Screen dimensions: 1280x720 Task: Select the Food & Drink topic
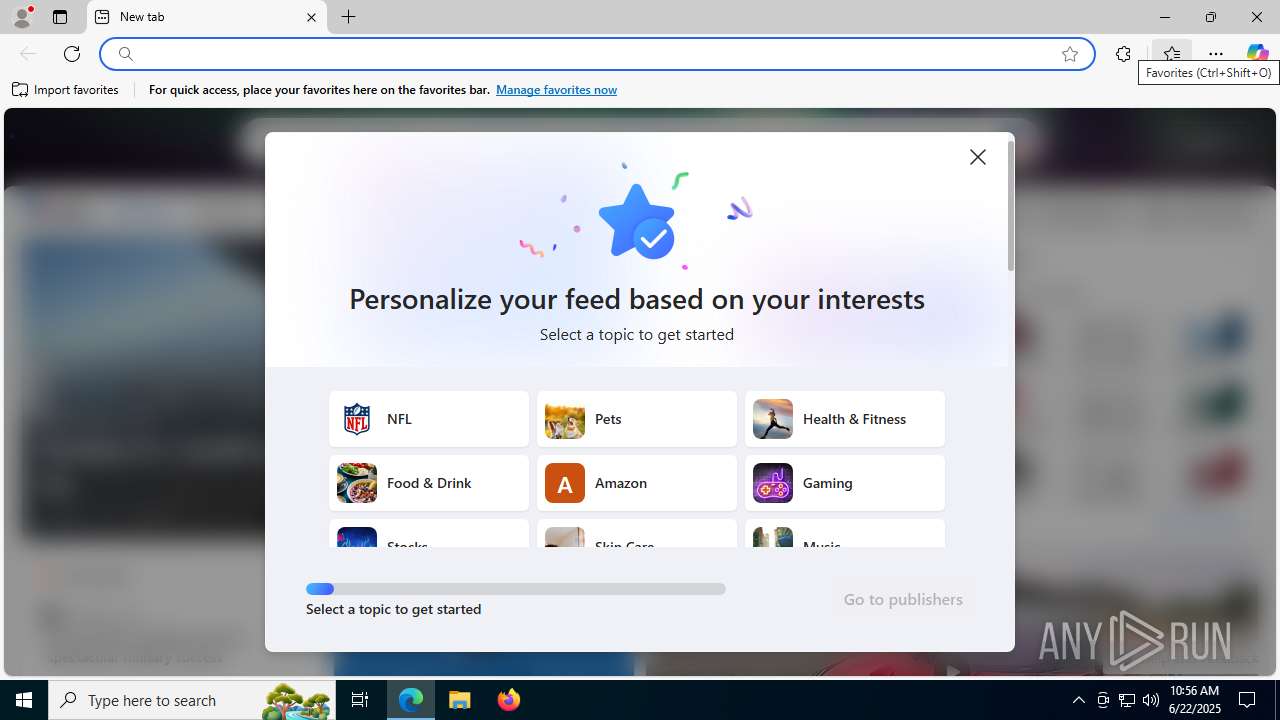429,483
